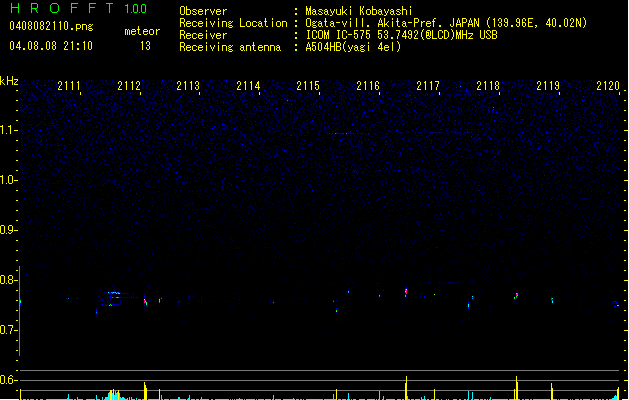Click the date stamp 04.08.08 21:10
629x400 pixels.
pos(51,46)
